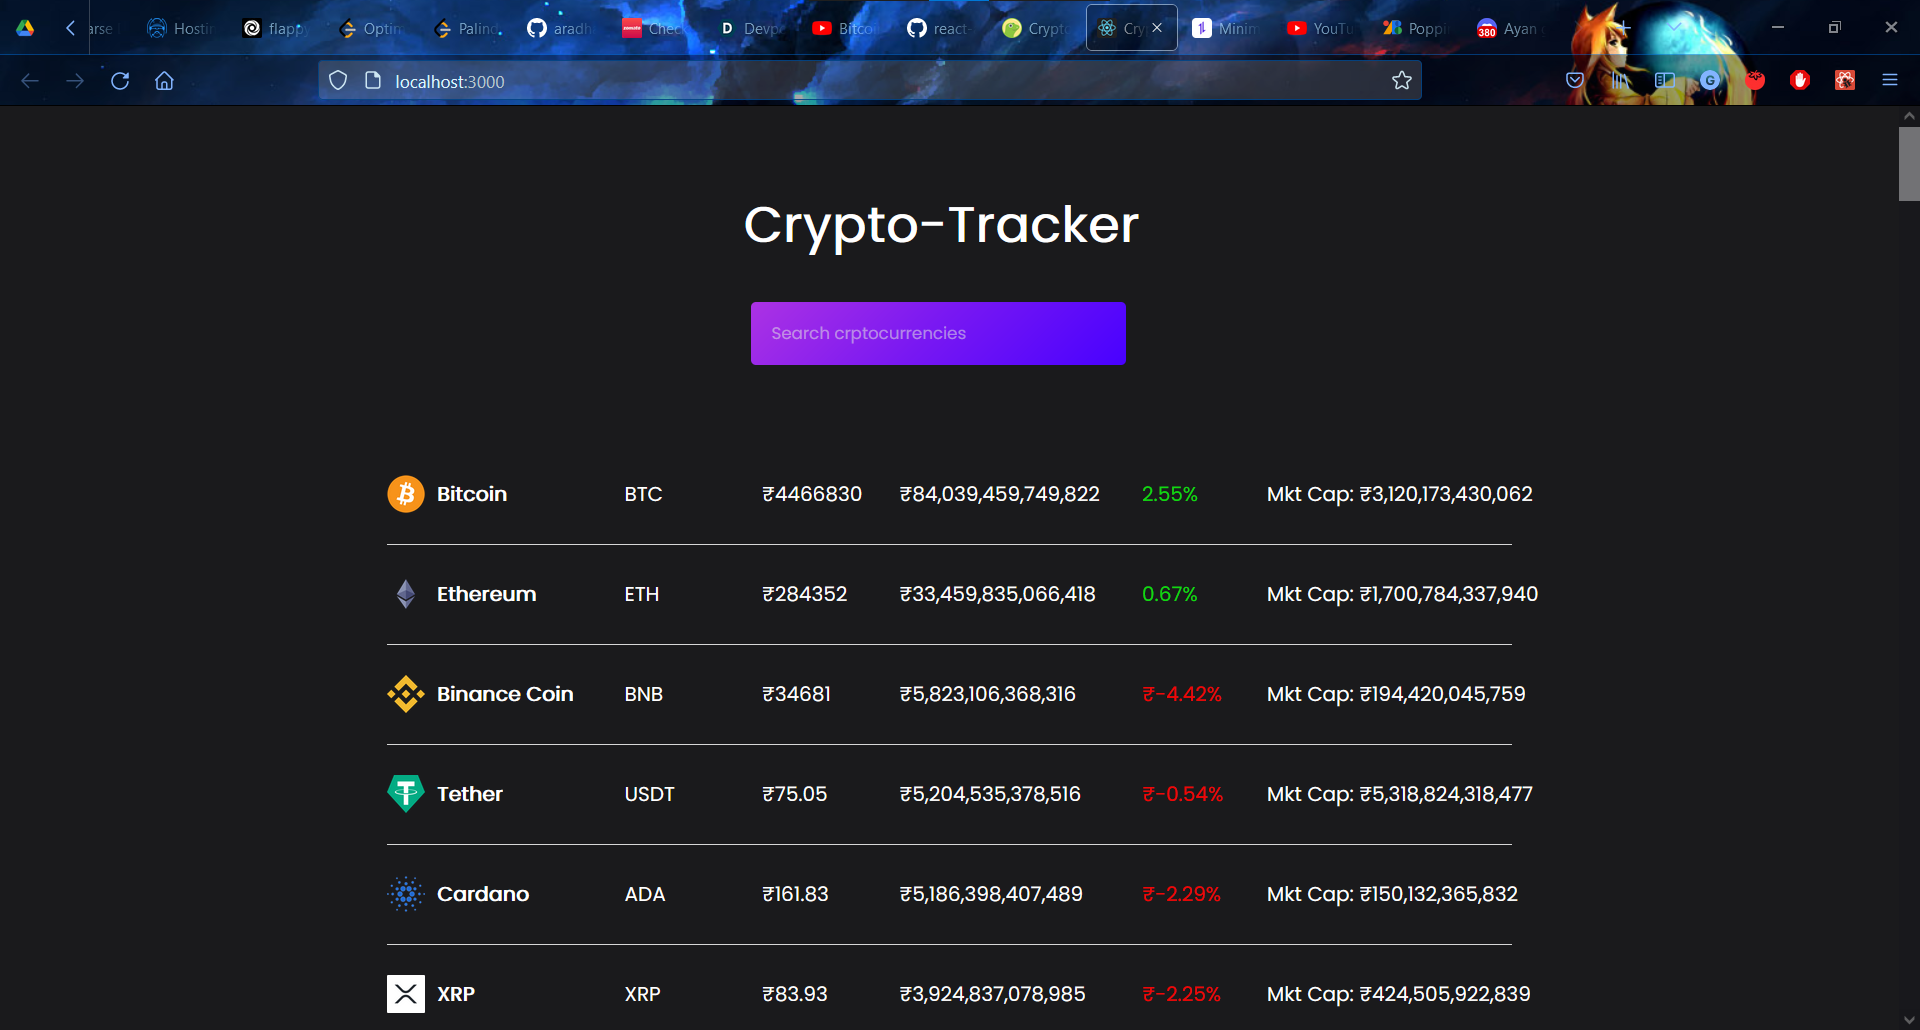Switch to the Palind tab
The image size is (1920, 1030).
[467, 28]
